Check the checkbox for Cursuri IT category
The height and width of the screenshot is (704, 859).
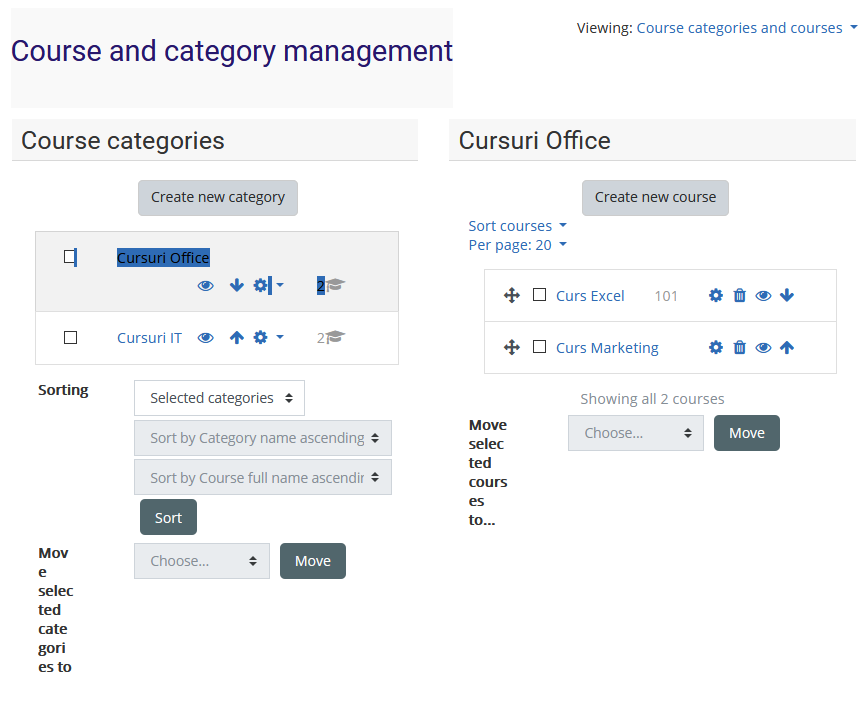(x=70, y=337)
